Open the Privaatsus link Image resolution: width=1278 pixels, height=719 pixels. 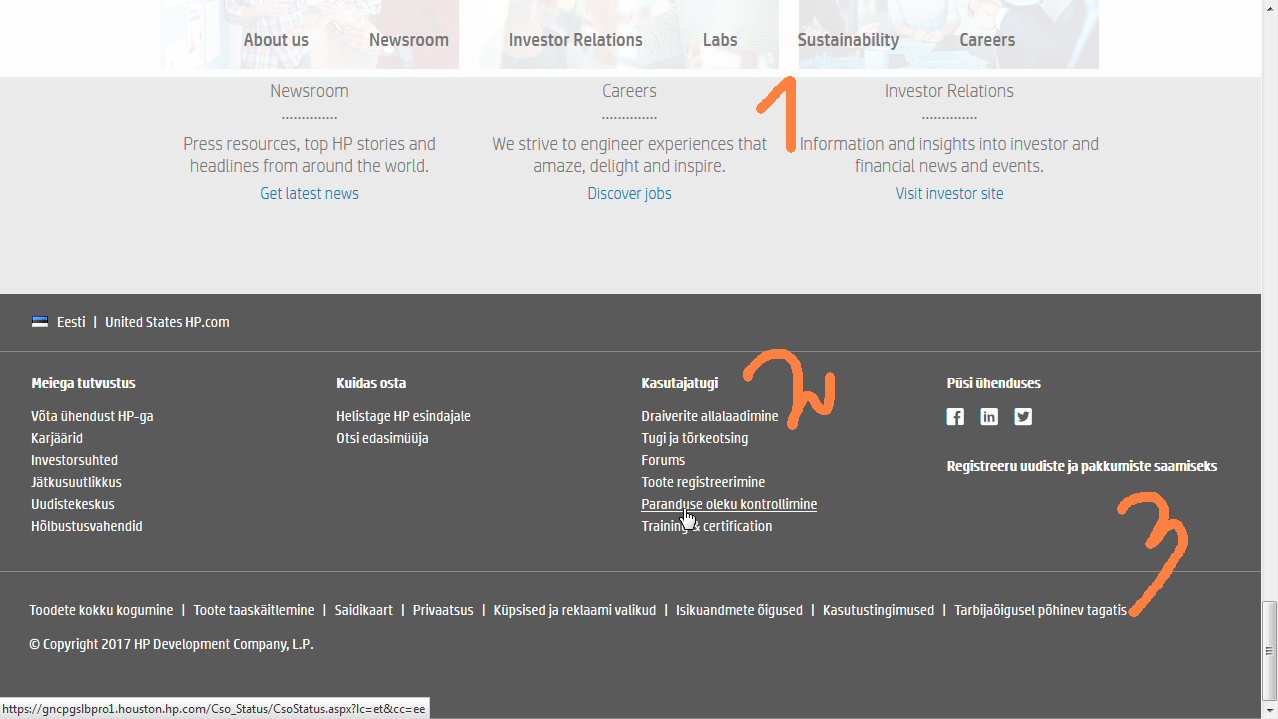pos(443,610)
